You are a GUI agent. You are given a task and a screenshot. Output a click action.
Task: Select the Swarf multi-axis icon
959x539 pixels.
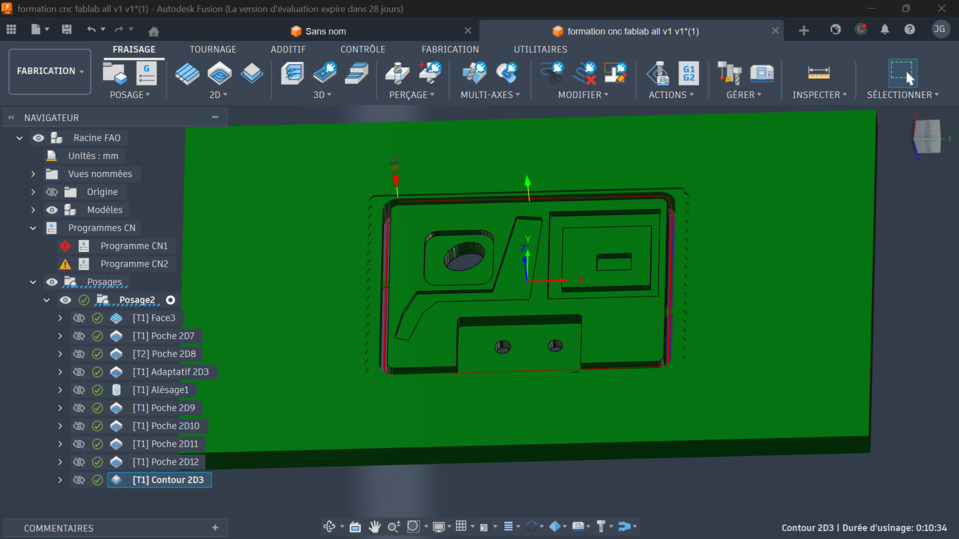(474, 73)
